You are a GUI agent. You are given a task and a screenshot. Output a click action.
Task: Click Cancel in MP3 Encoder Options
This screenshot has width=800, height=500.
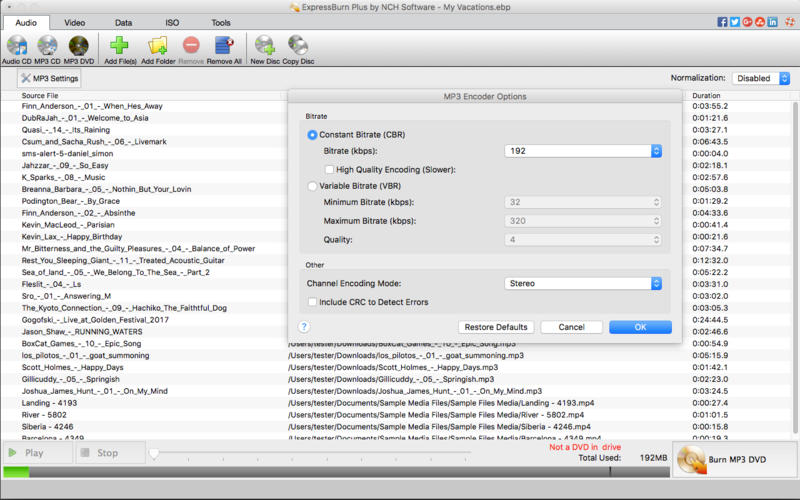coord(571,327)
